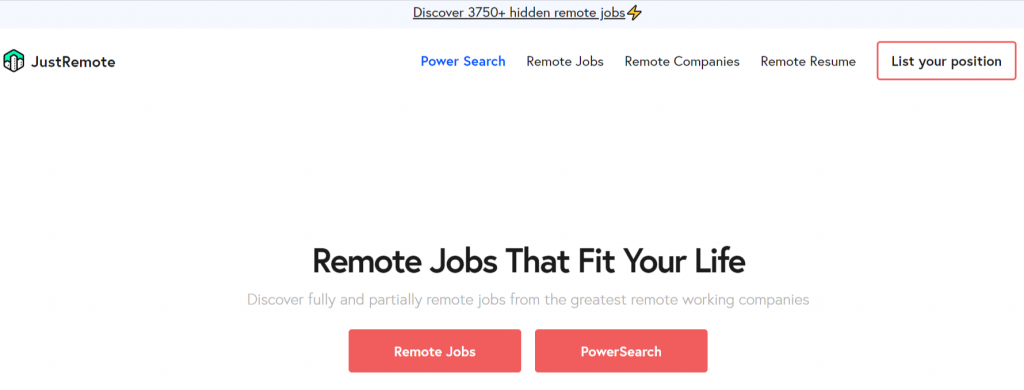Open the Remote Companies nav item
Screen dimensions: 1024x390
[x=682, y=61]
